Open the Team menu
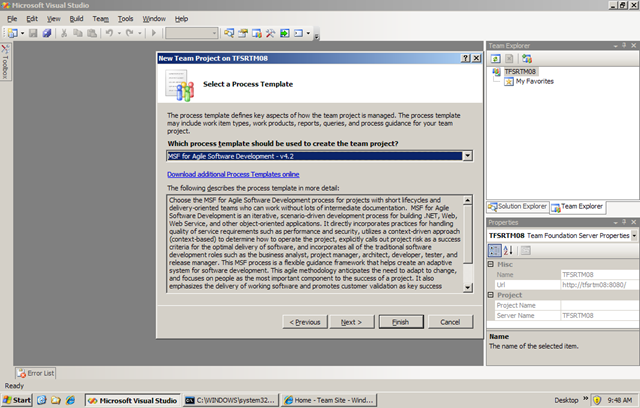The height and width of the screenshot is (408, 640). tap(100, 19)
